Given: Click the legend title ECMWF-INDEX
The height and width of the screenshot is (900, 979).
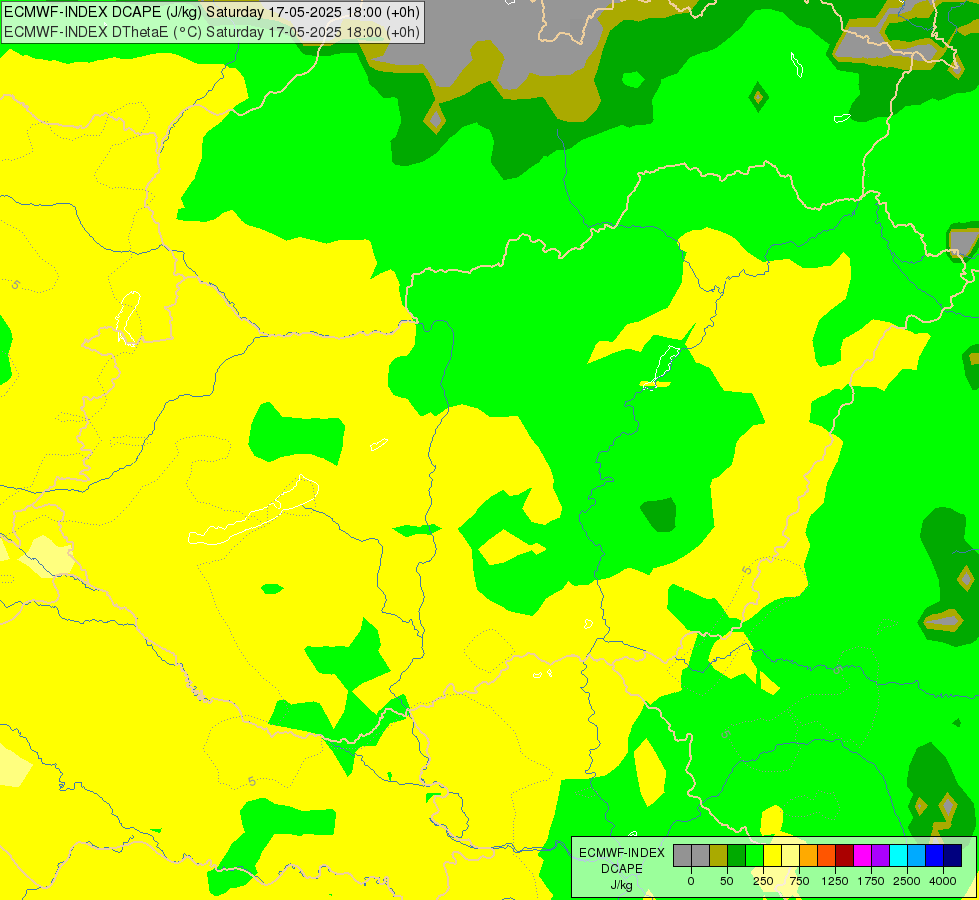Looking at the screenshot, I should click(x=622, y=853).
